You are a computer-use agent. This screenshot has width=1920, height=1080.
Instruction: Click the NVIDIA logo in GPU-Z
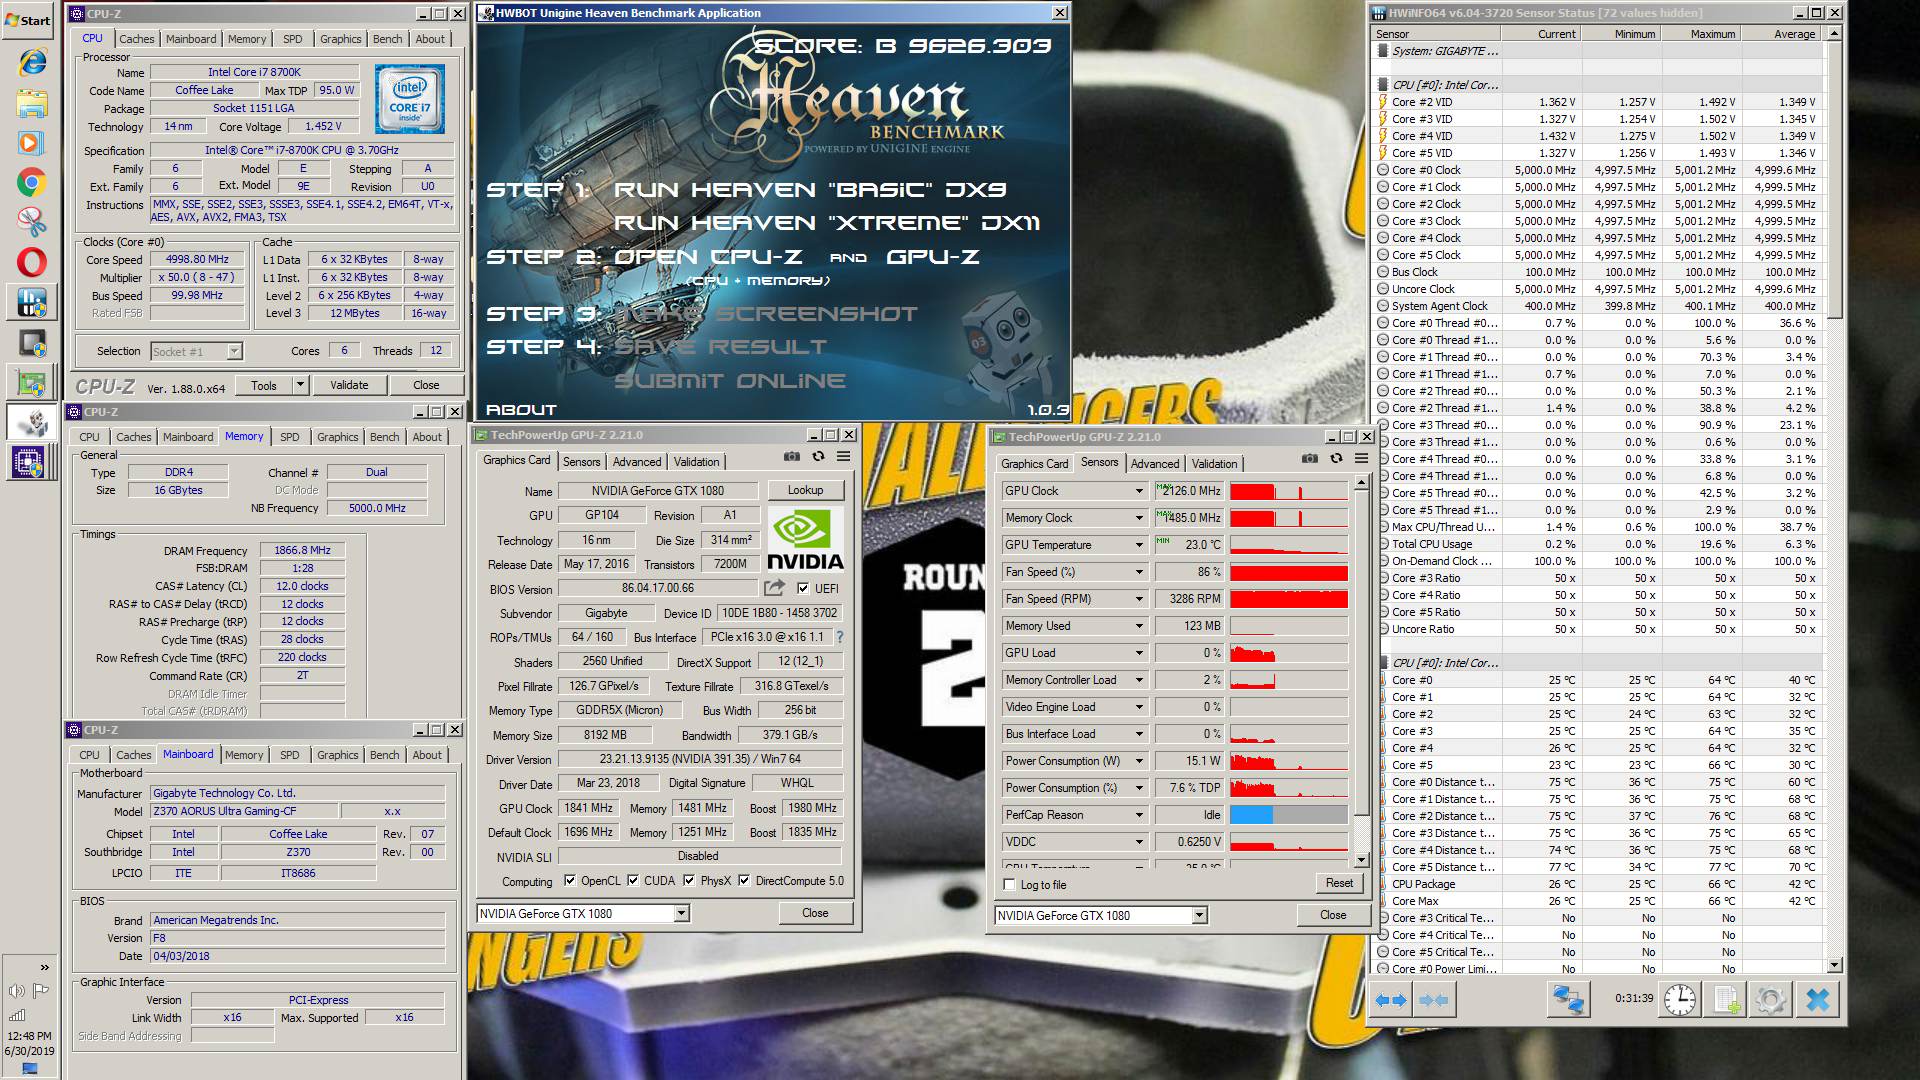tap(805, 540)
